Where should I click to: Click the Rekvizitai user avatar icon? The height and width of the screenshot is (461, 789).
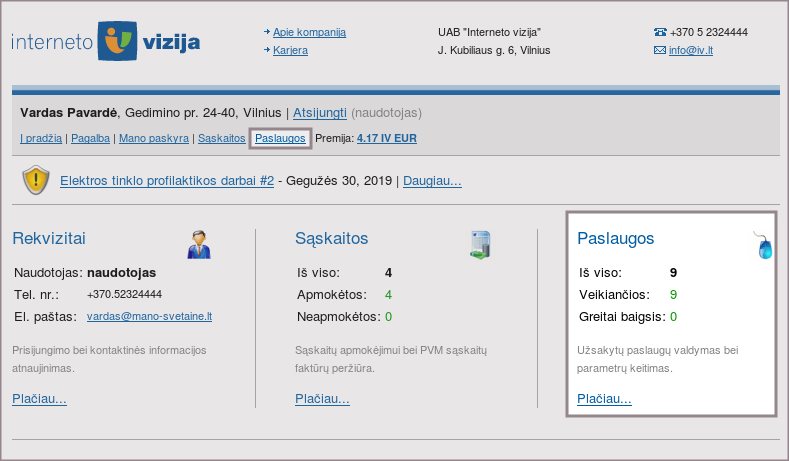click(x=198, y=244)
